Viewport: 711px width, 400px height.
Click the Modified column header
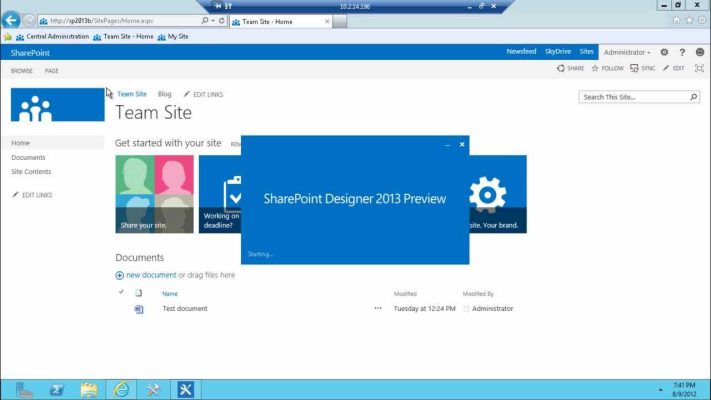[x=405, y=294]
